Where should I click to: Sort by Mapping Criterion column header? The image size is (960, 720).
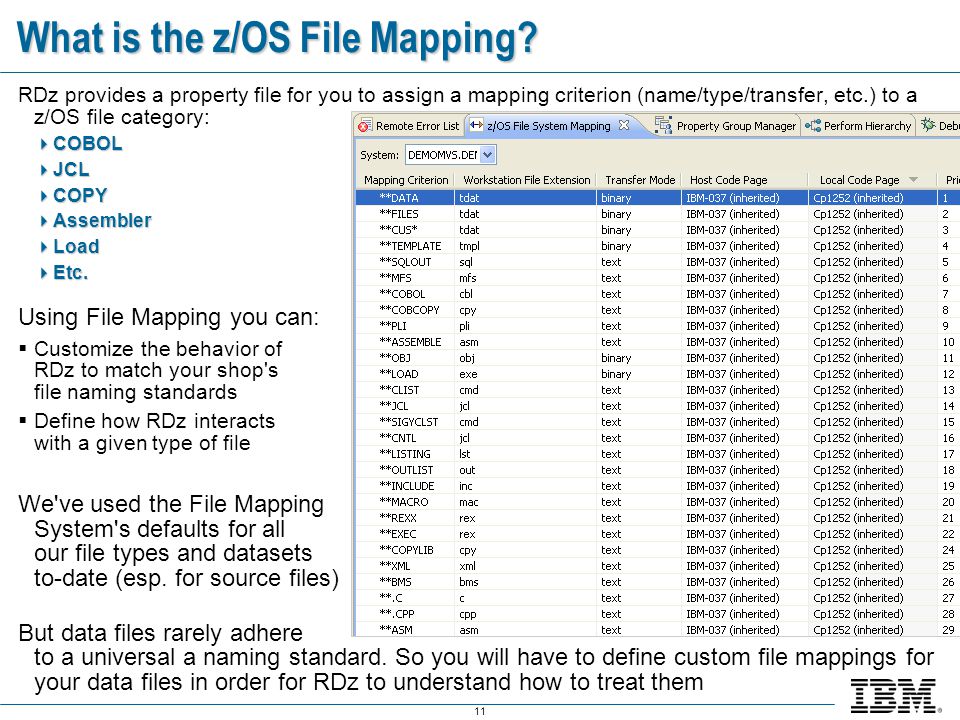click(x=405, y=180)
